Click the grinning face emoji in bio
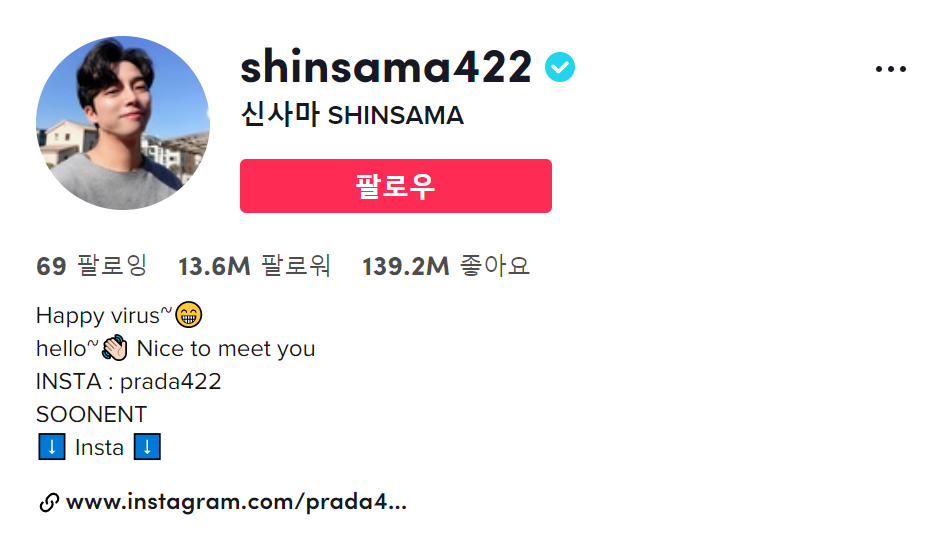The width and height of the screenshot is (933, 540). tap(189, 316)
